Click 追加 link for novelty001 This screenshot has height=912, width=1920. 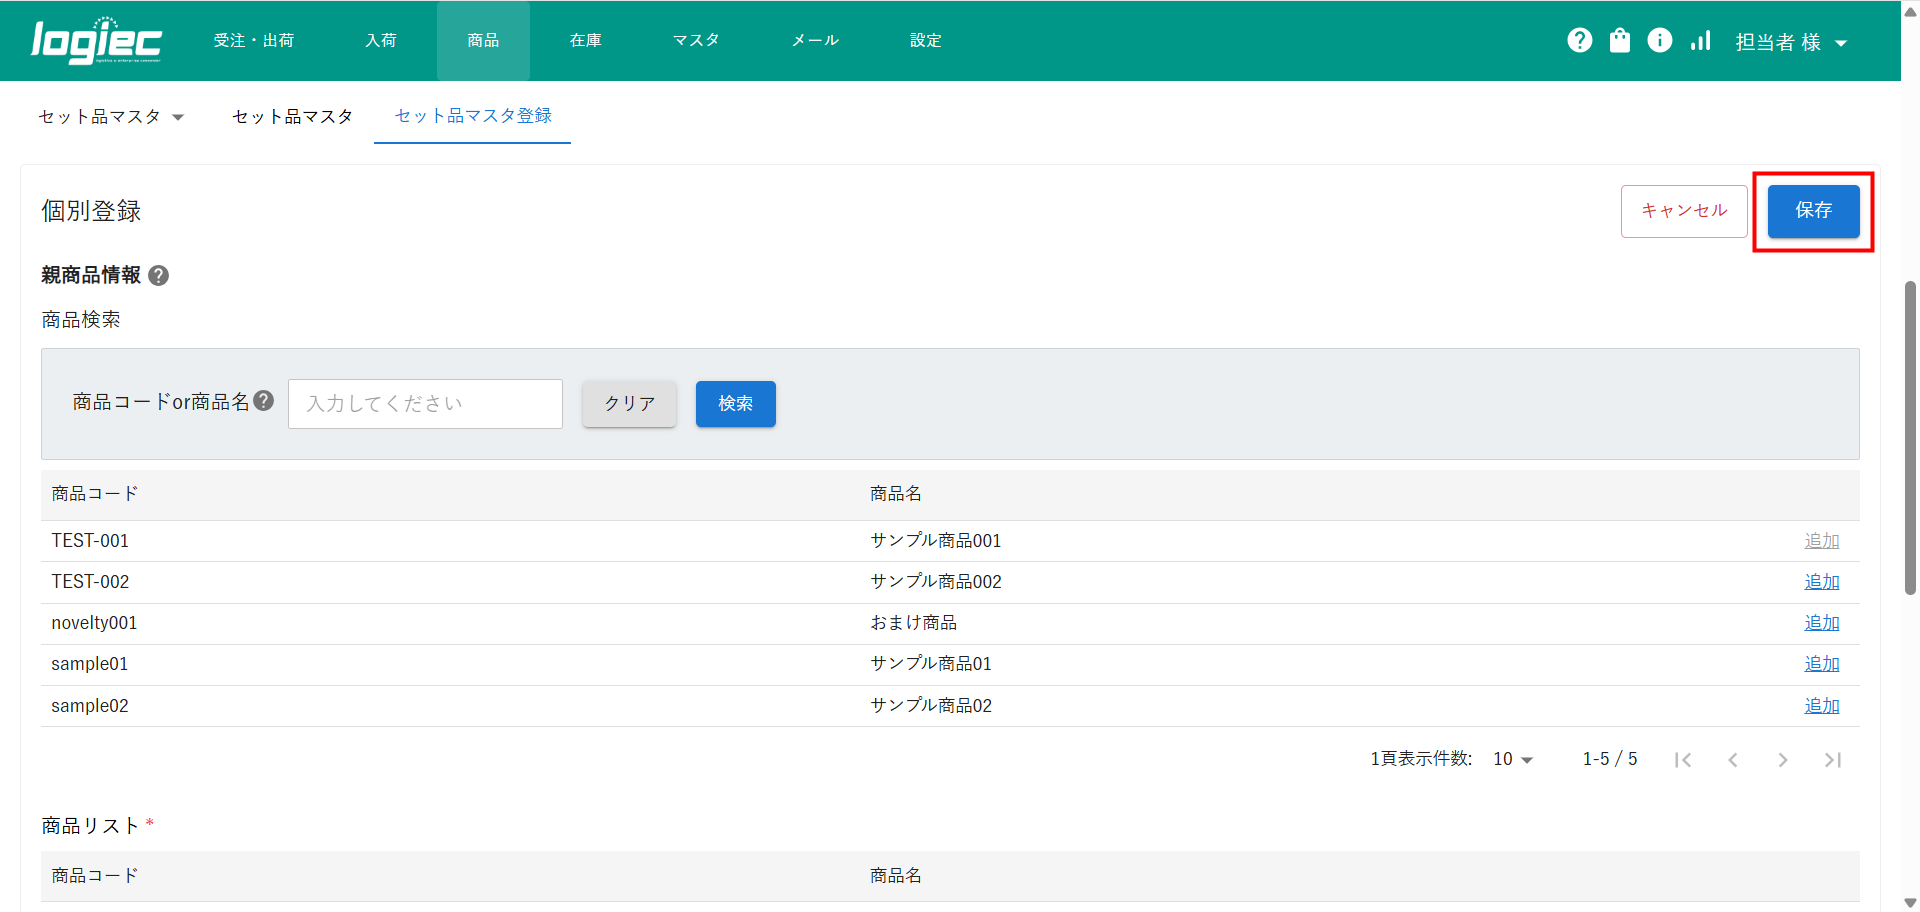pos(1821,623)
